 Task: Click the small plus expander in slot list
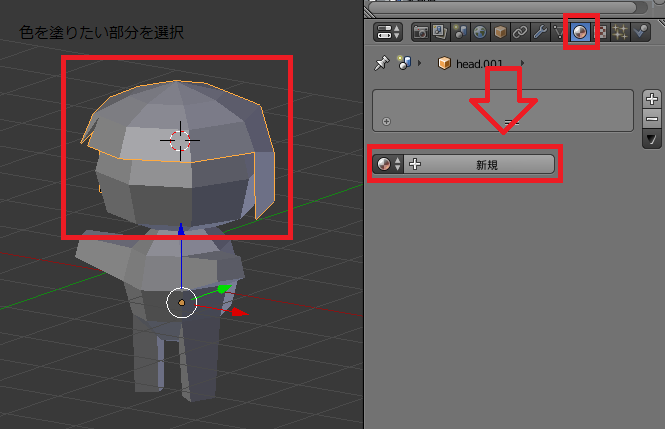386,122
